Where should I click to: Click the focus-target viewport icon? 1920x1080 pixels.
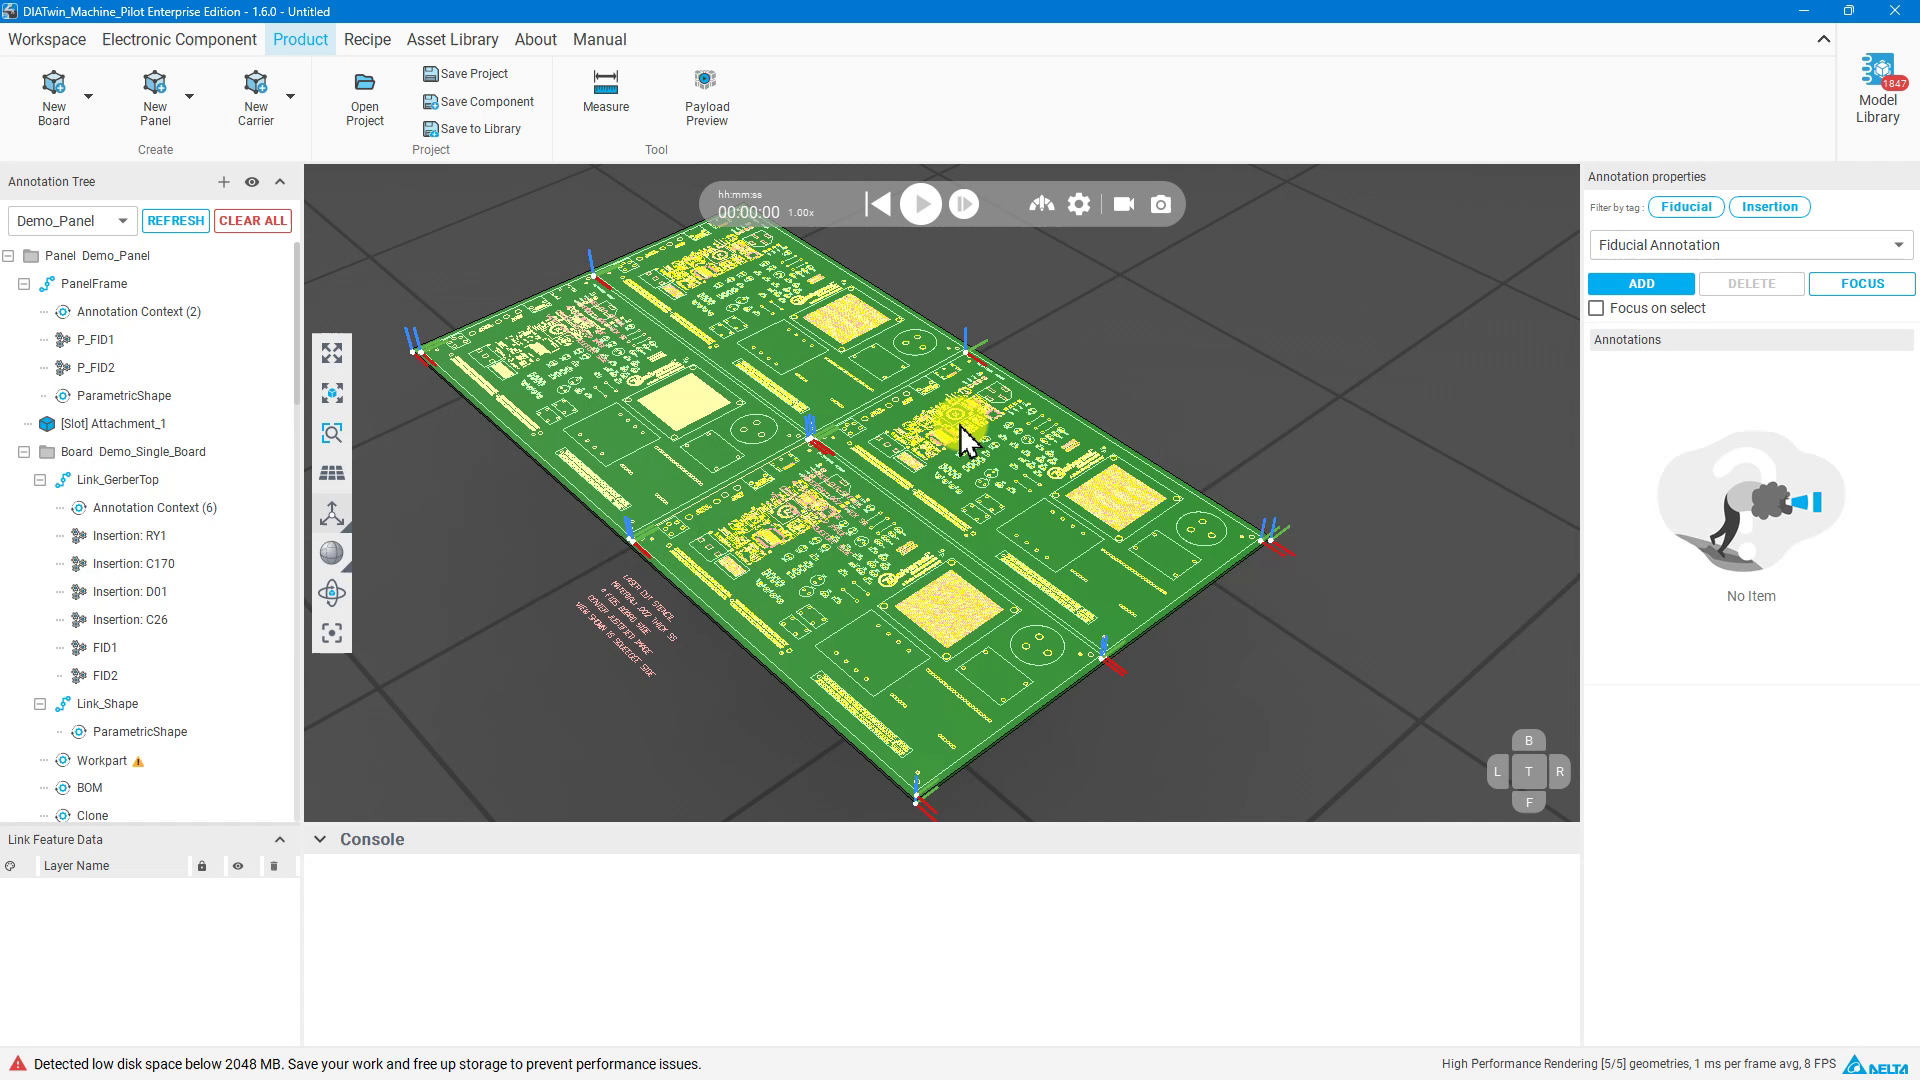click(332, 633)
